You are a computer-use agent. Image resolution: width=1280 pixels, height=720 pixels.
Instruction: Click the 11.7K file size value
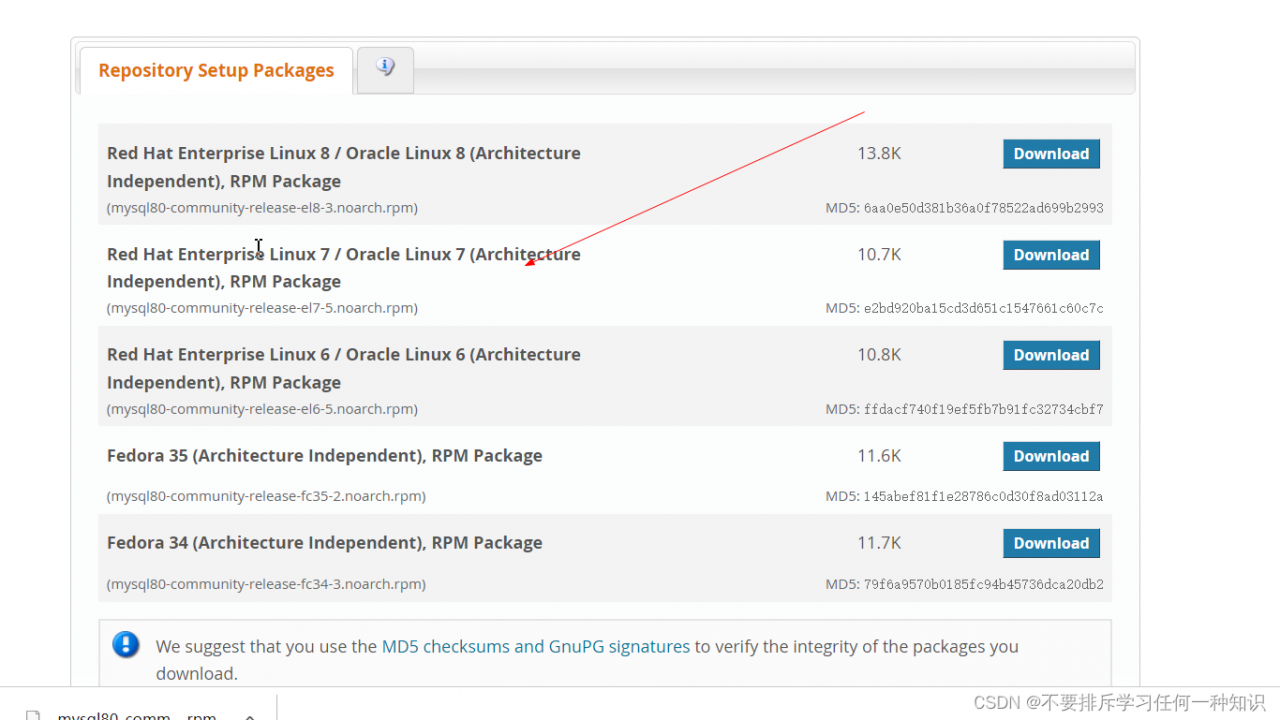coord(879,543)
